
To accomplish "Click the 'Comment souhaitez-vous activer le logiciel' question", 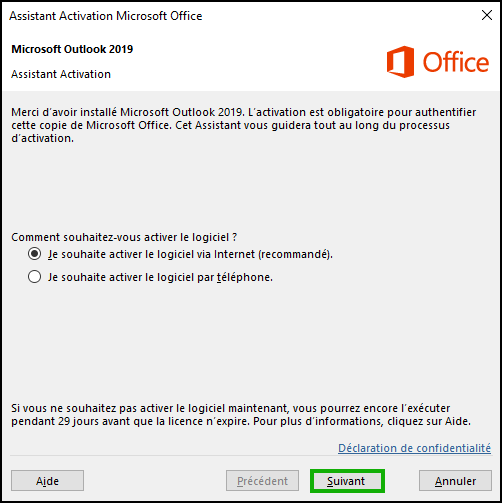I will click(x=124, y=237).
